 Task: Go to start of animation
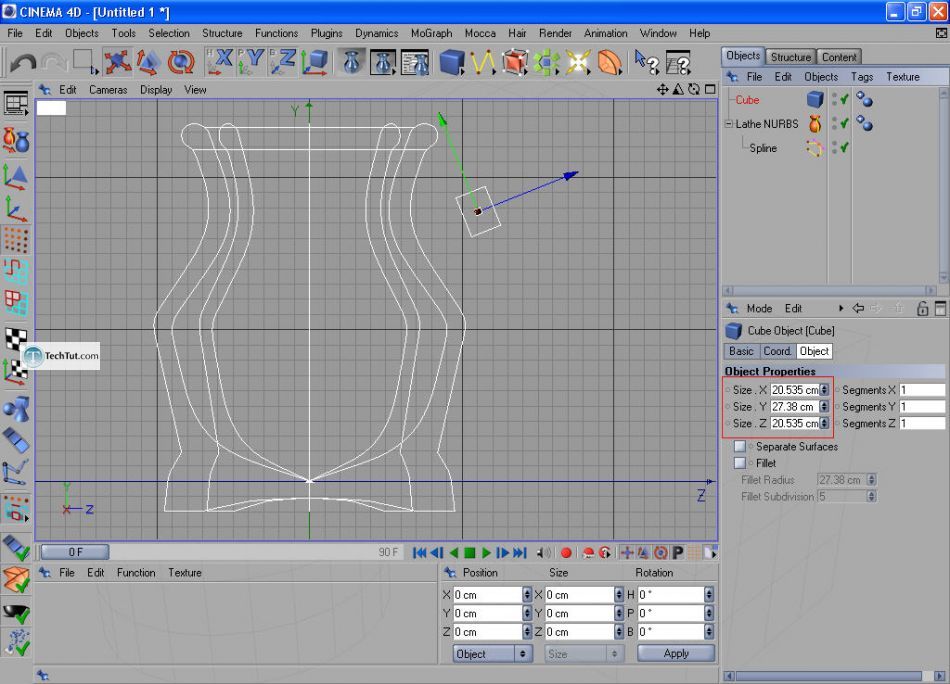point(419,553)
